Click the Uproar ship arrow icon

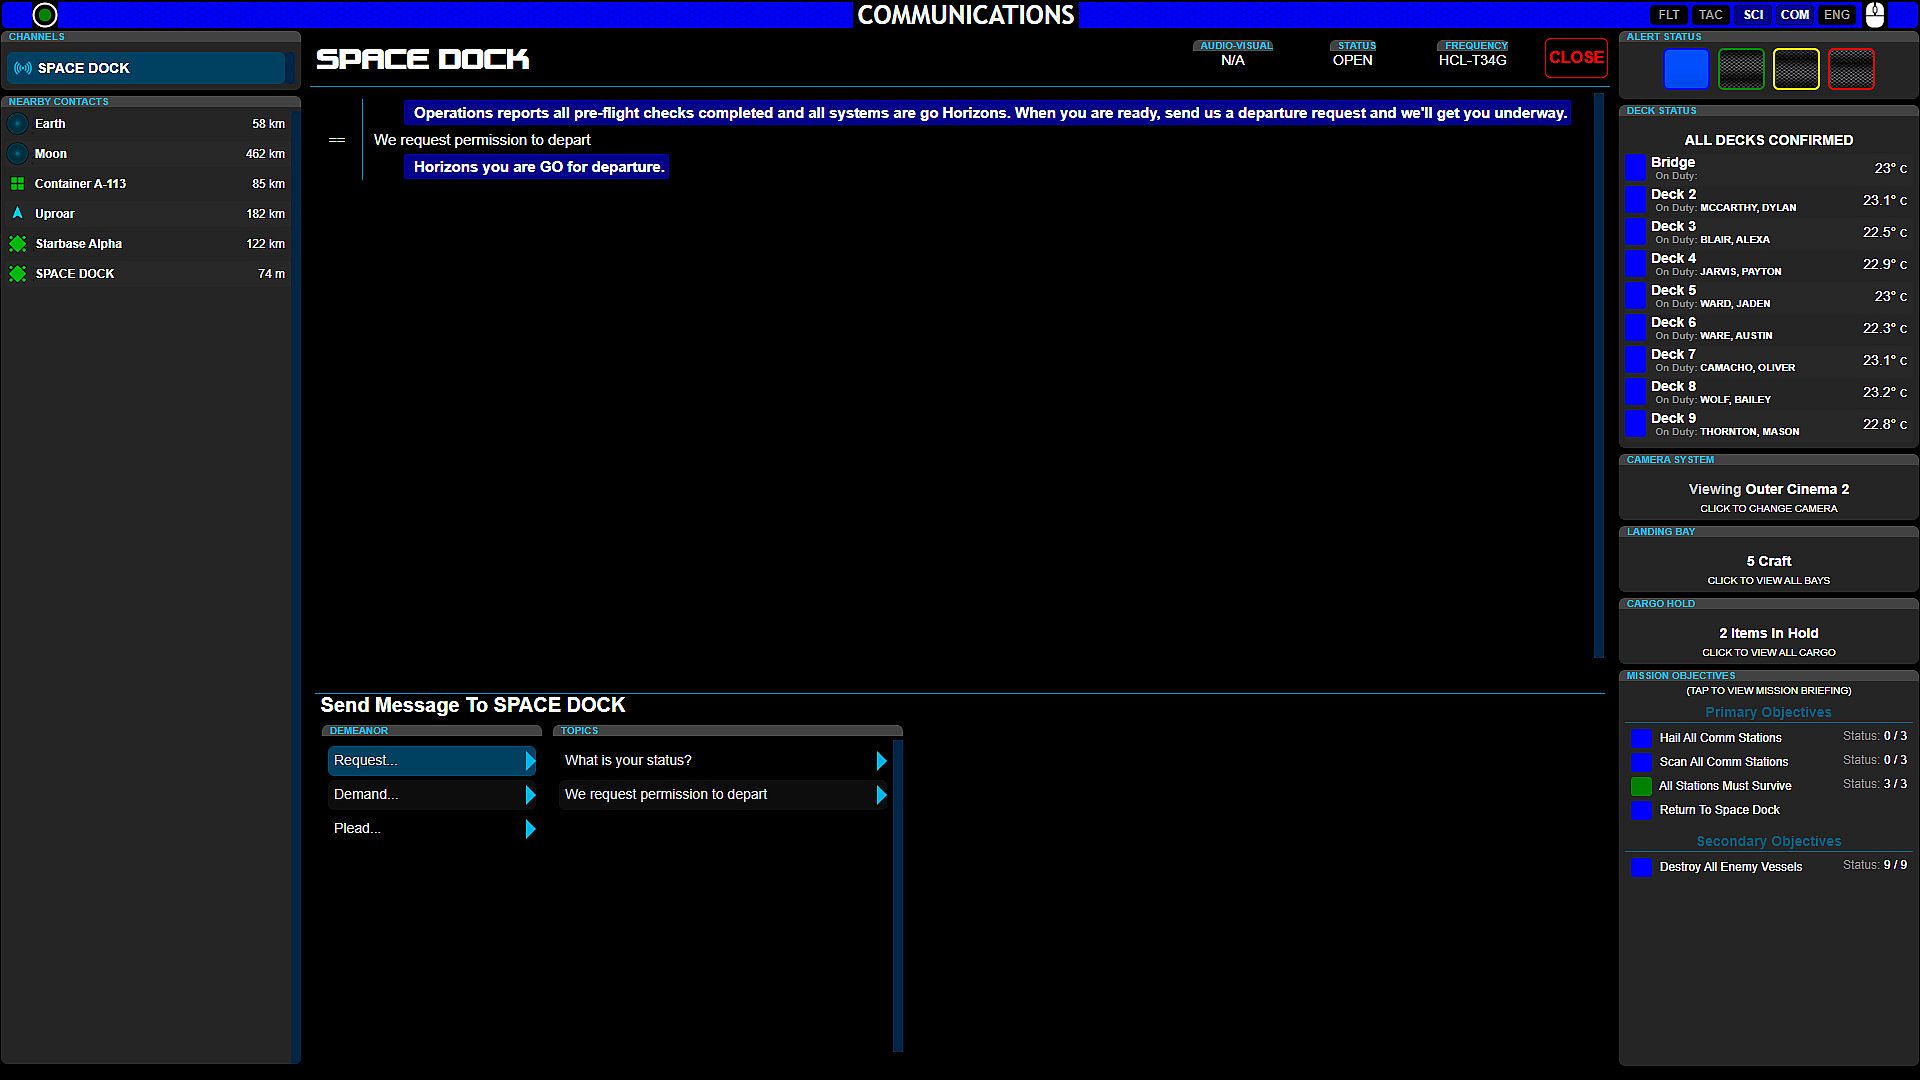point(18,213)
